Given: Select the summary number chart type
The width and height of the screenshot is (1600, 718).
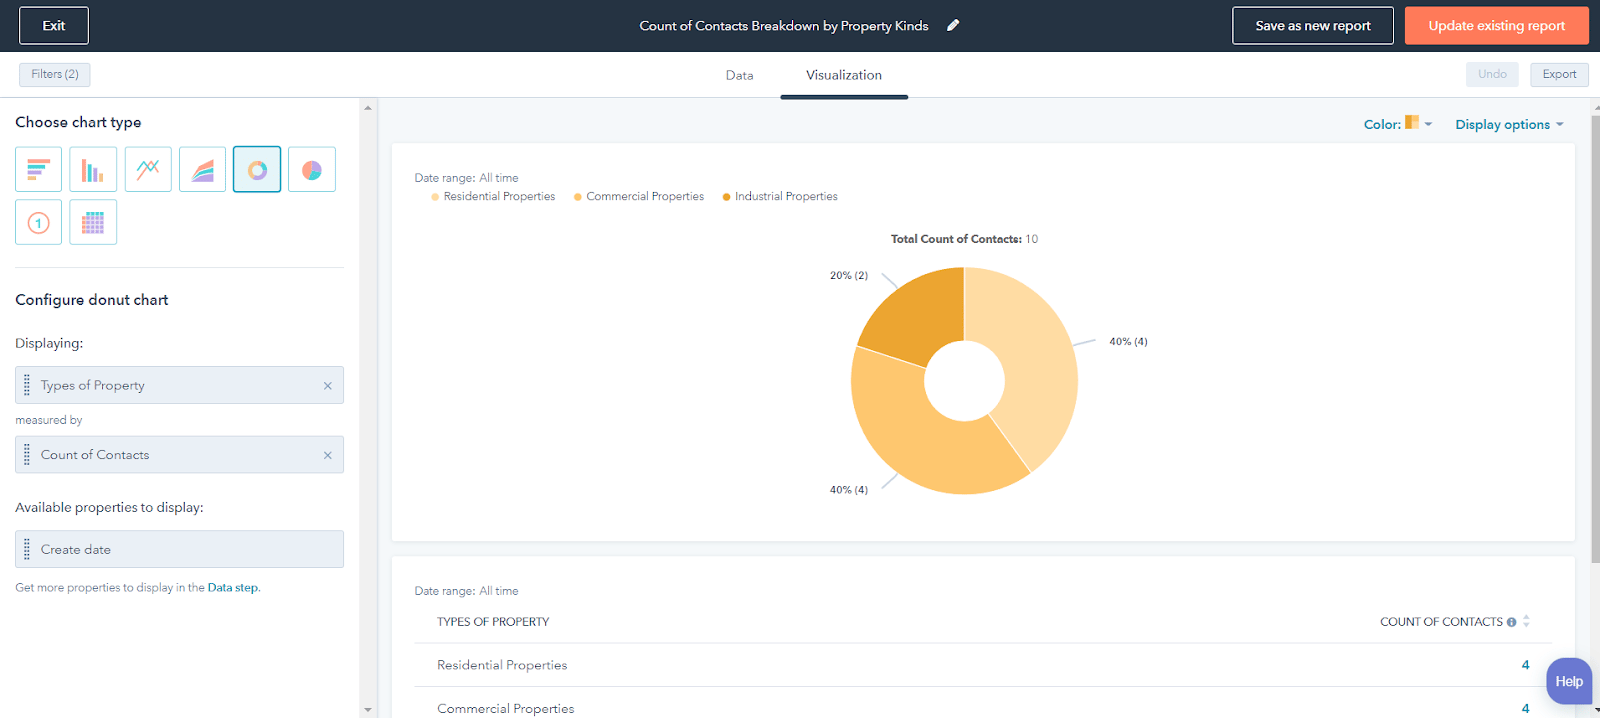Looking at the screenshot, I should click(38, 222).
